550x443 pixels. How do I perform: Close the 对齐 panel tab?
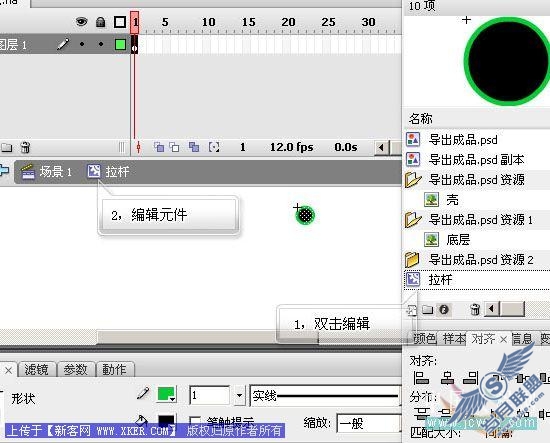pyautogui.click(x=503, y=339)
